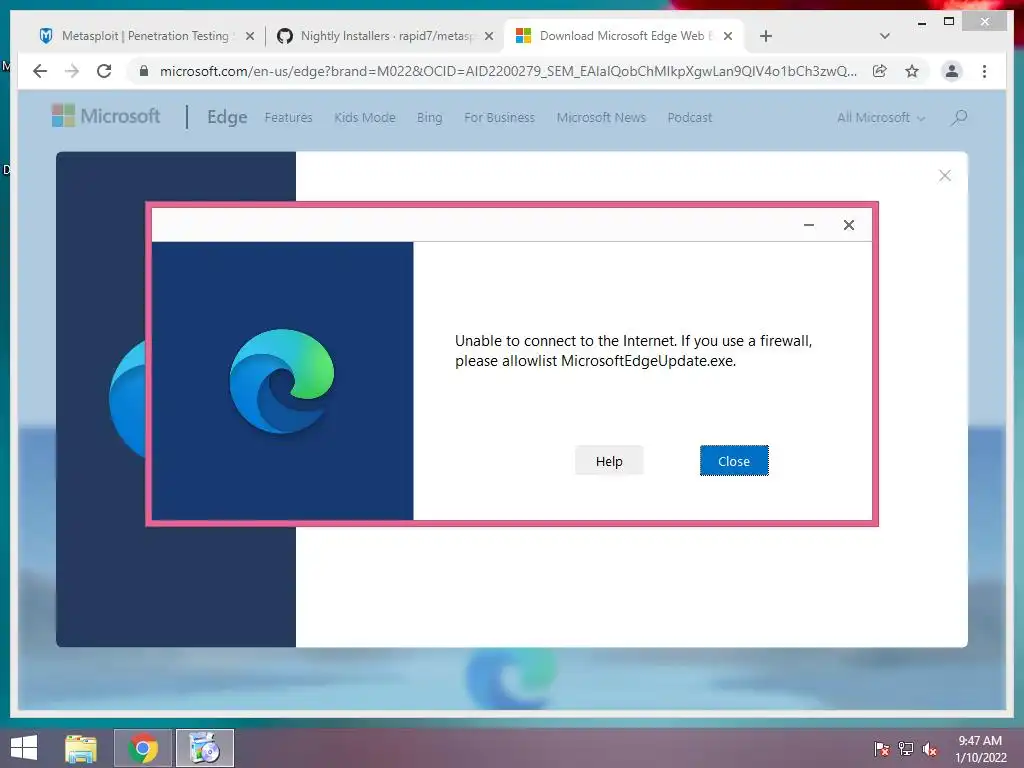Open File Explorer from taskbar
This screenshot has height=768, width=1024.
[81, 748]
